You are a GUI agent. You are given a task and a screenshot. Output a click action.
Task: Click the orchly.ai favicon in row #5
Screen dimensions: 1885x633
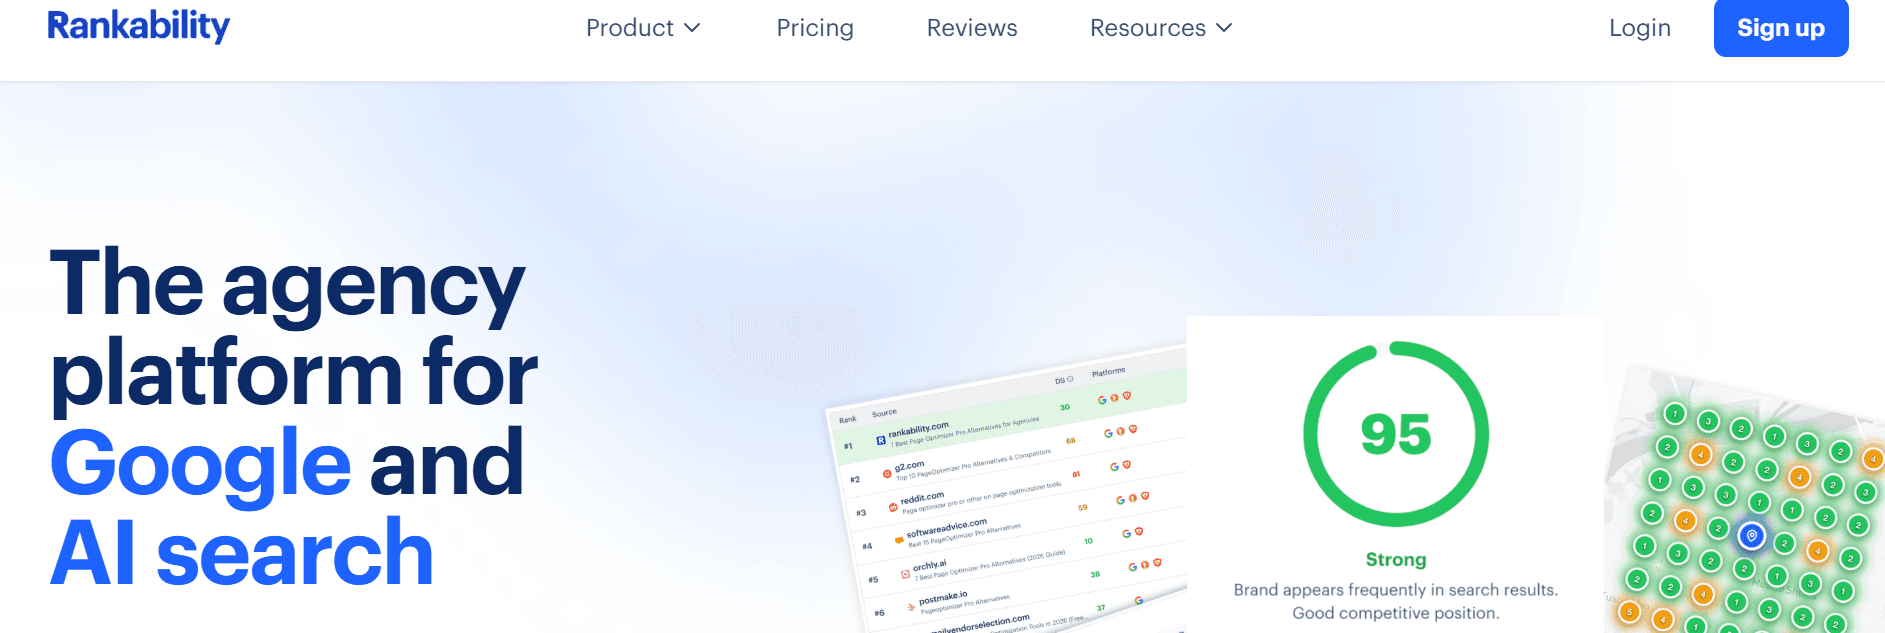(905, 574)
